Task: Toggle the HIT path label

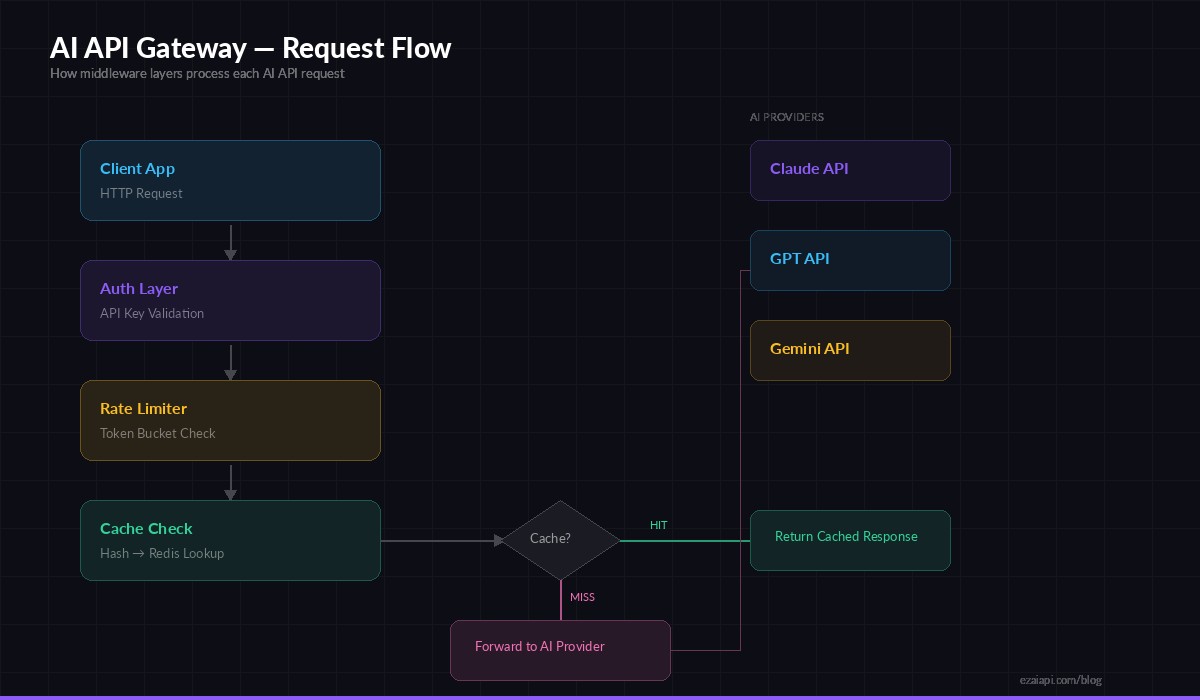Action: click(658, 525)
